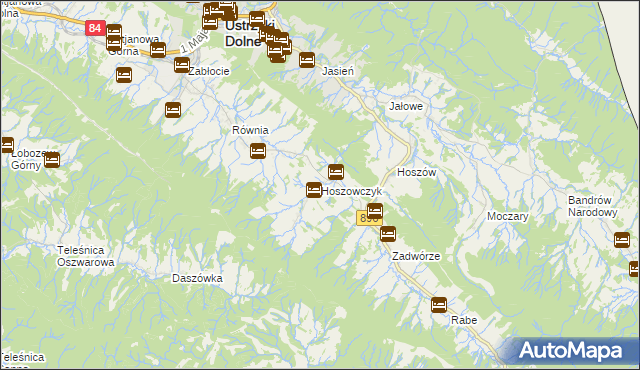The image size is (640, 370).
Task: Click the lodging icon below the Górna label
Action: pyautogui.click(x=124, y=75)
